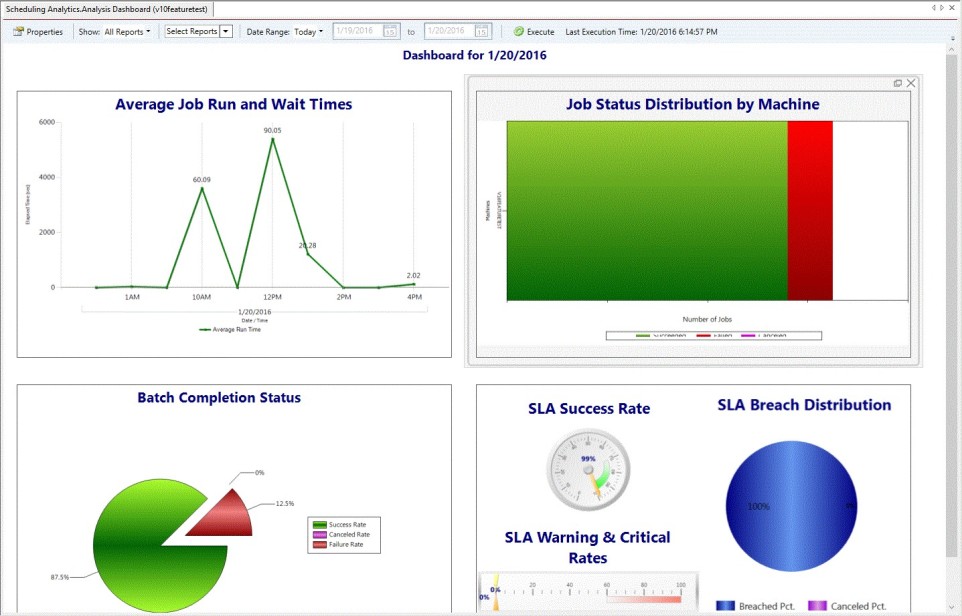The image size is (962, 616).
Task: Click Average Job Run and Wait Times title
Action: (234, 104)
